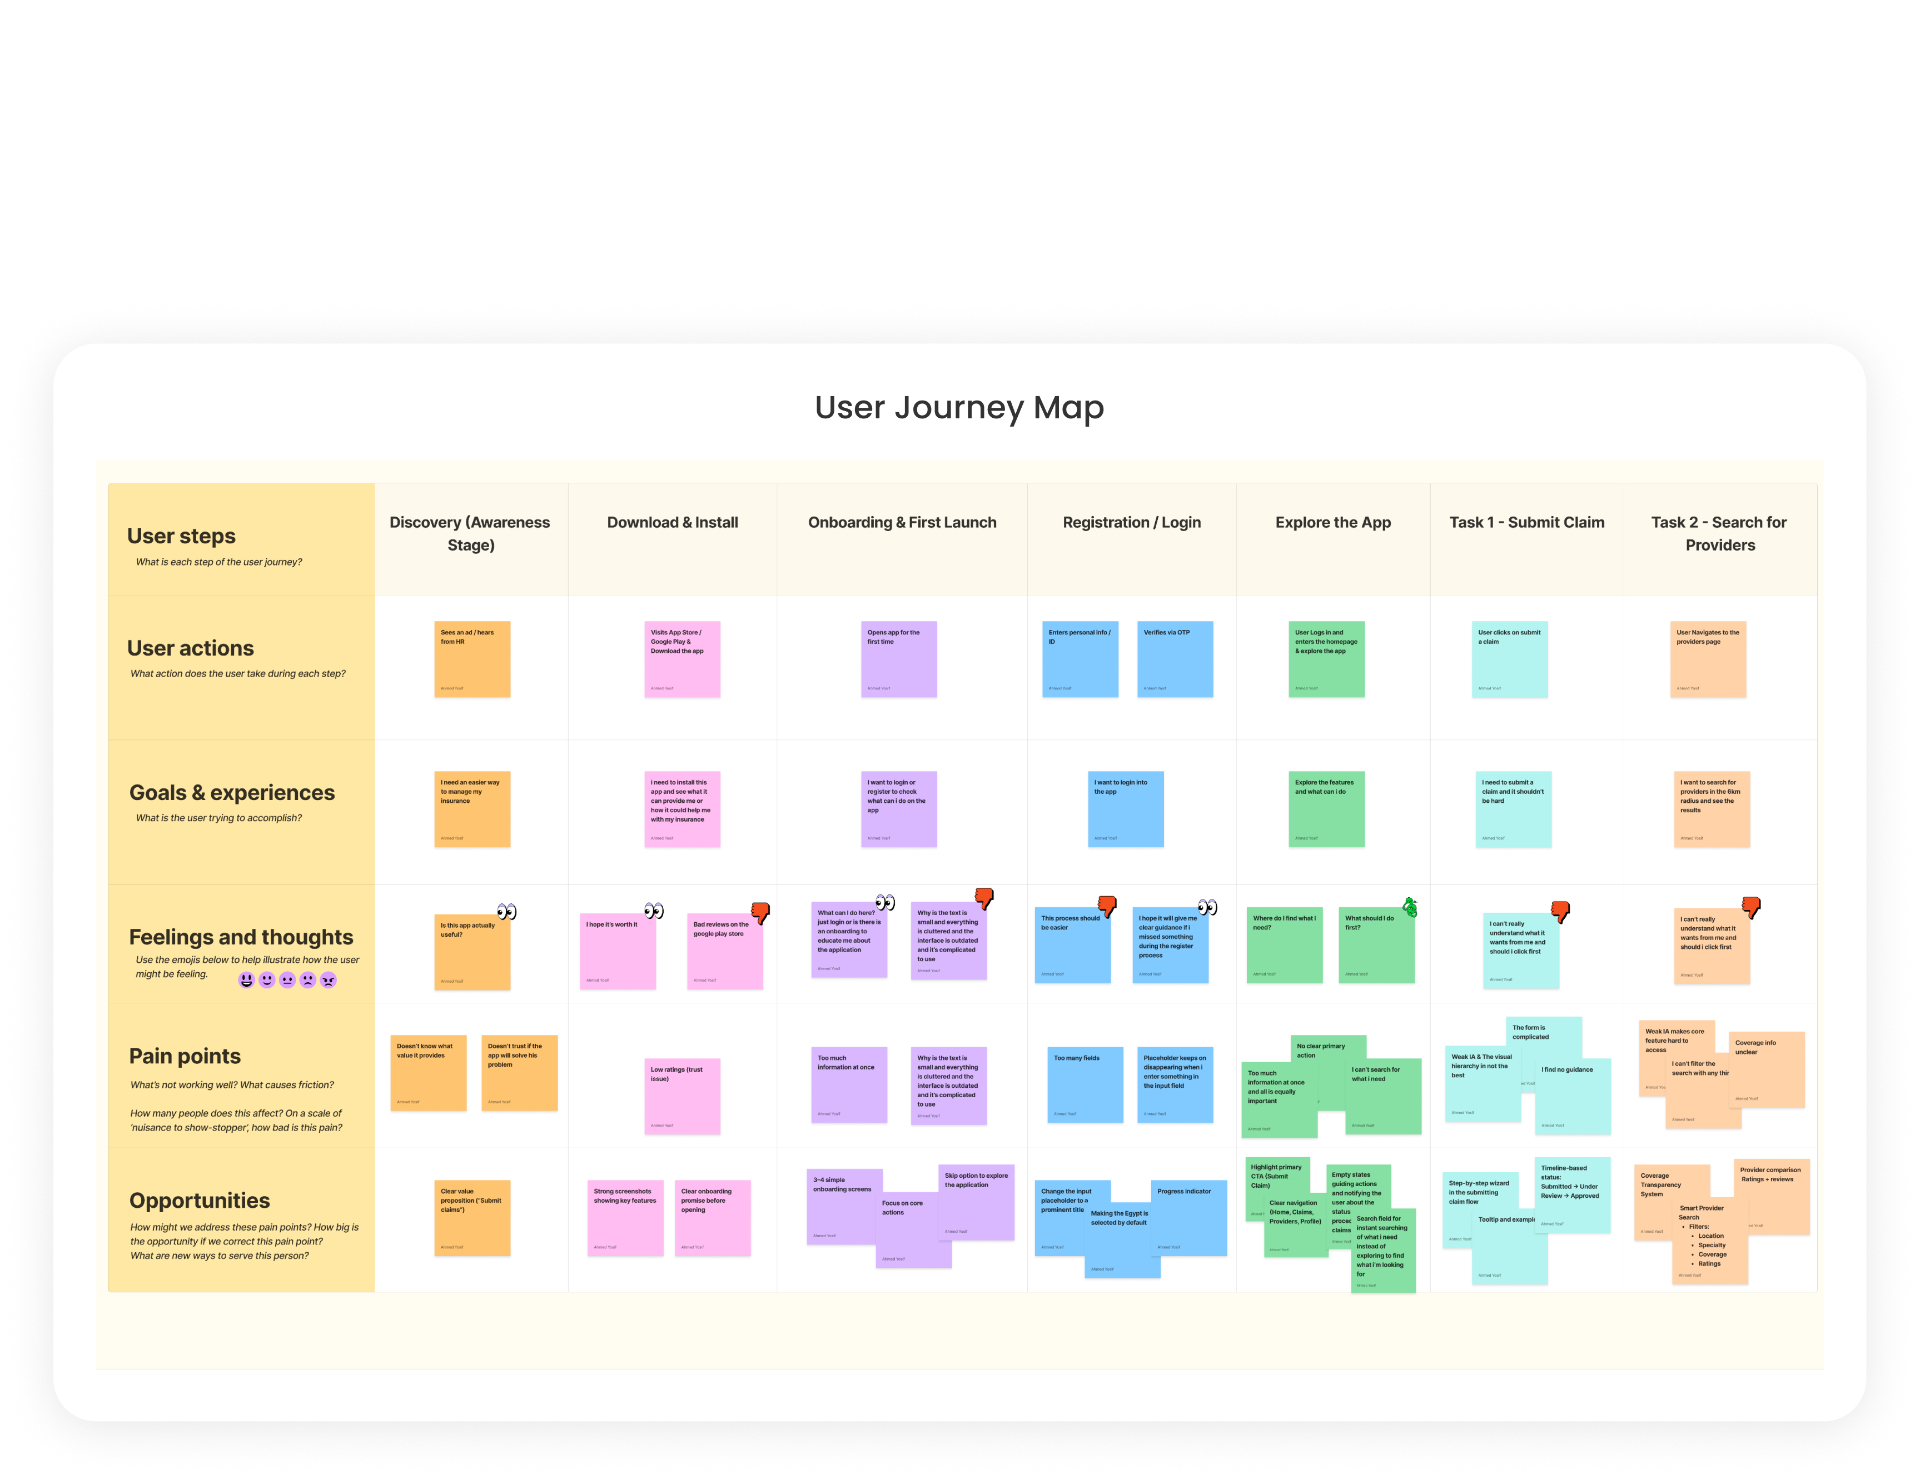
Task: Click the neutral face emoji in Feelings and thoughts
Action: [x=287, y=980]
